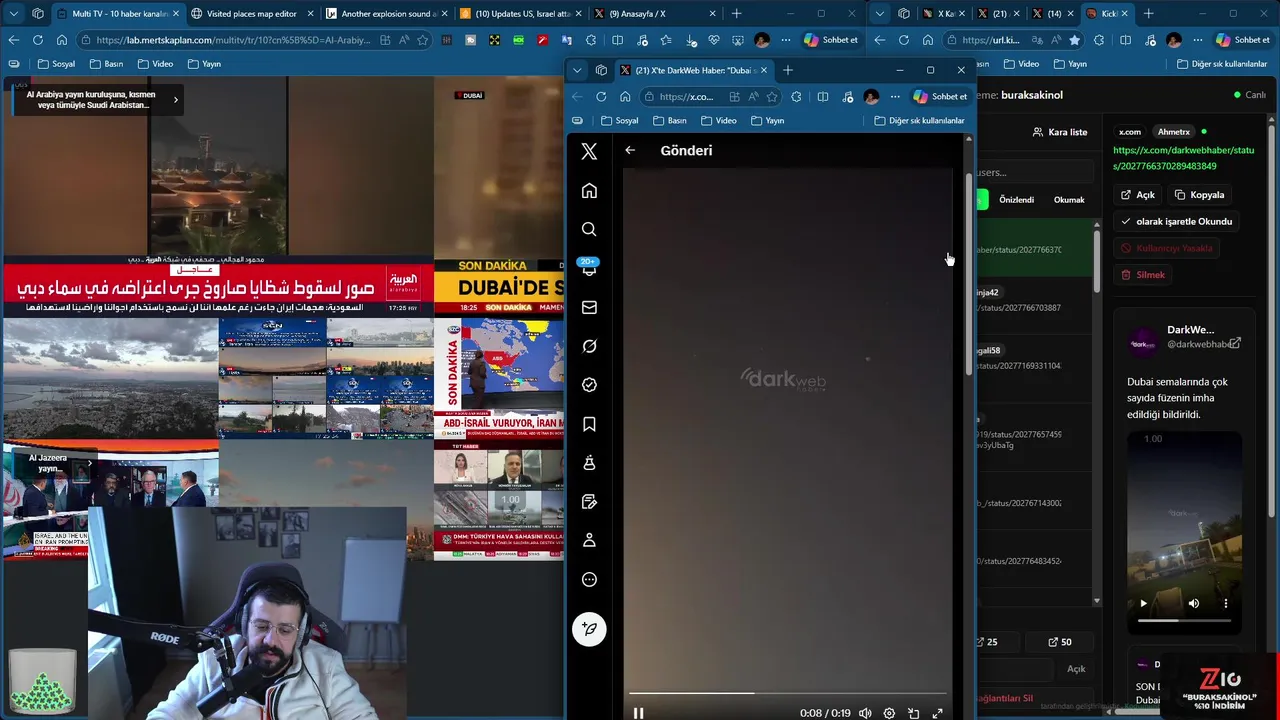Open Bookmarks icon in X sidebar

(x=589, y=424)
